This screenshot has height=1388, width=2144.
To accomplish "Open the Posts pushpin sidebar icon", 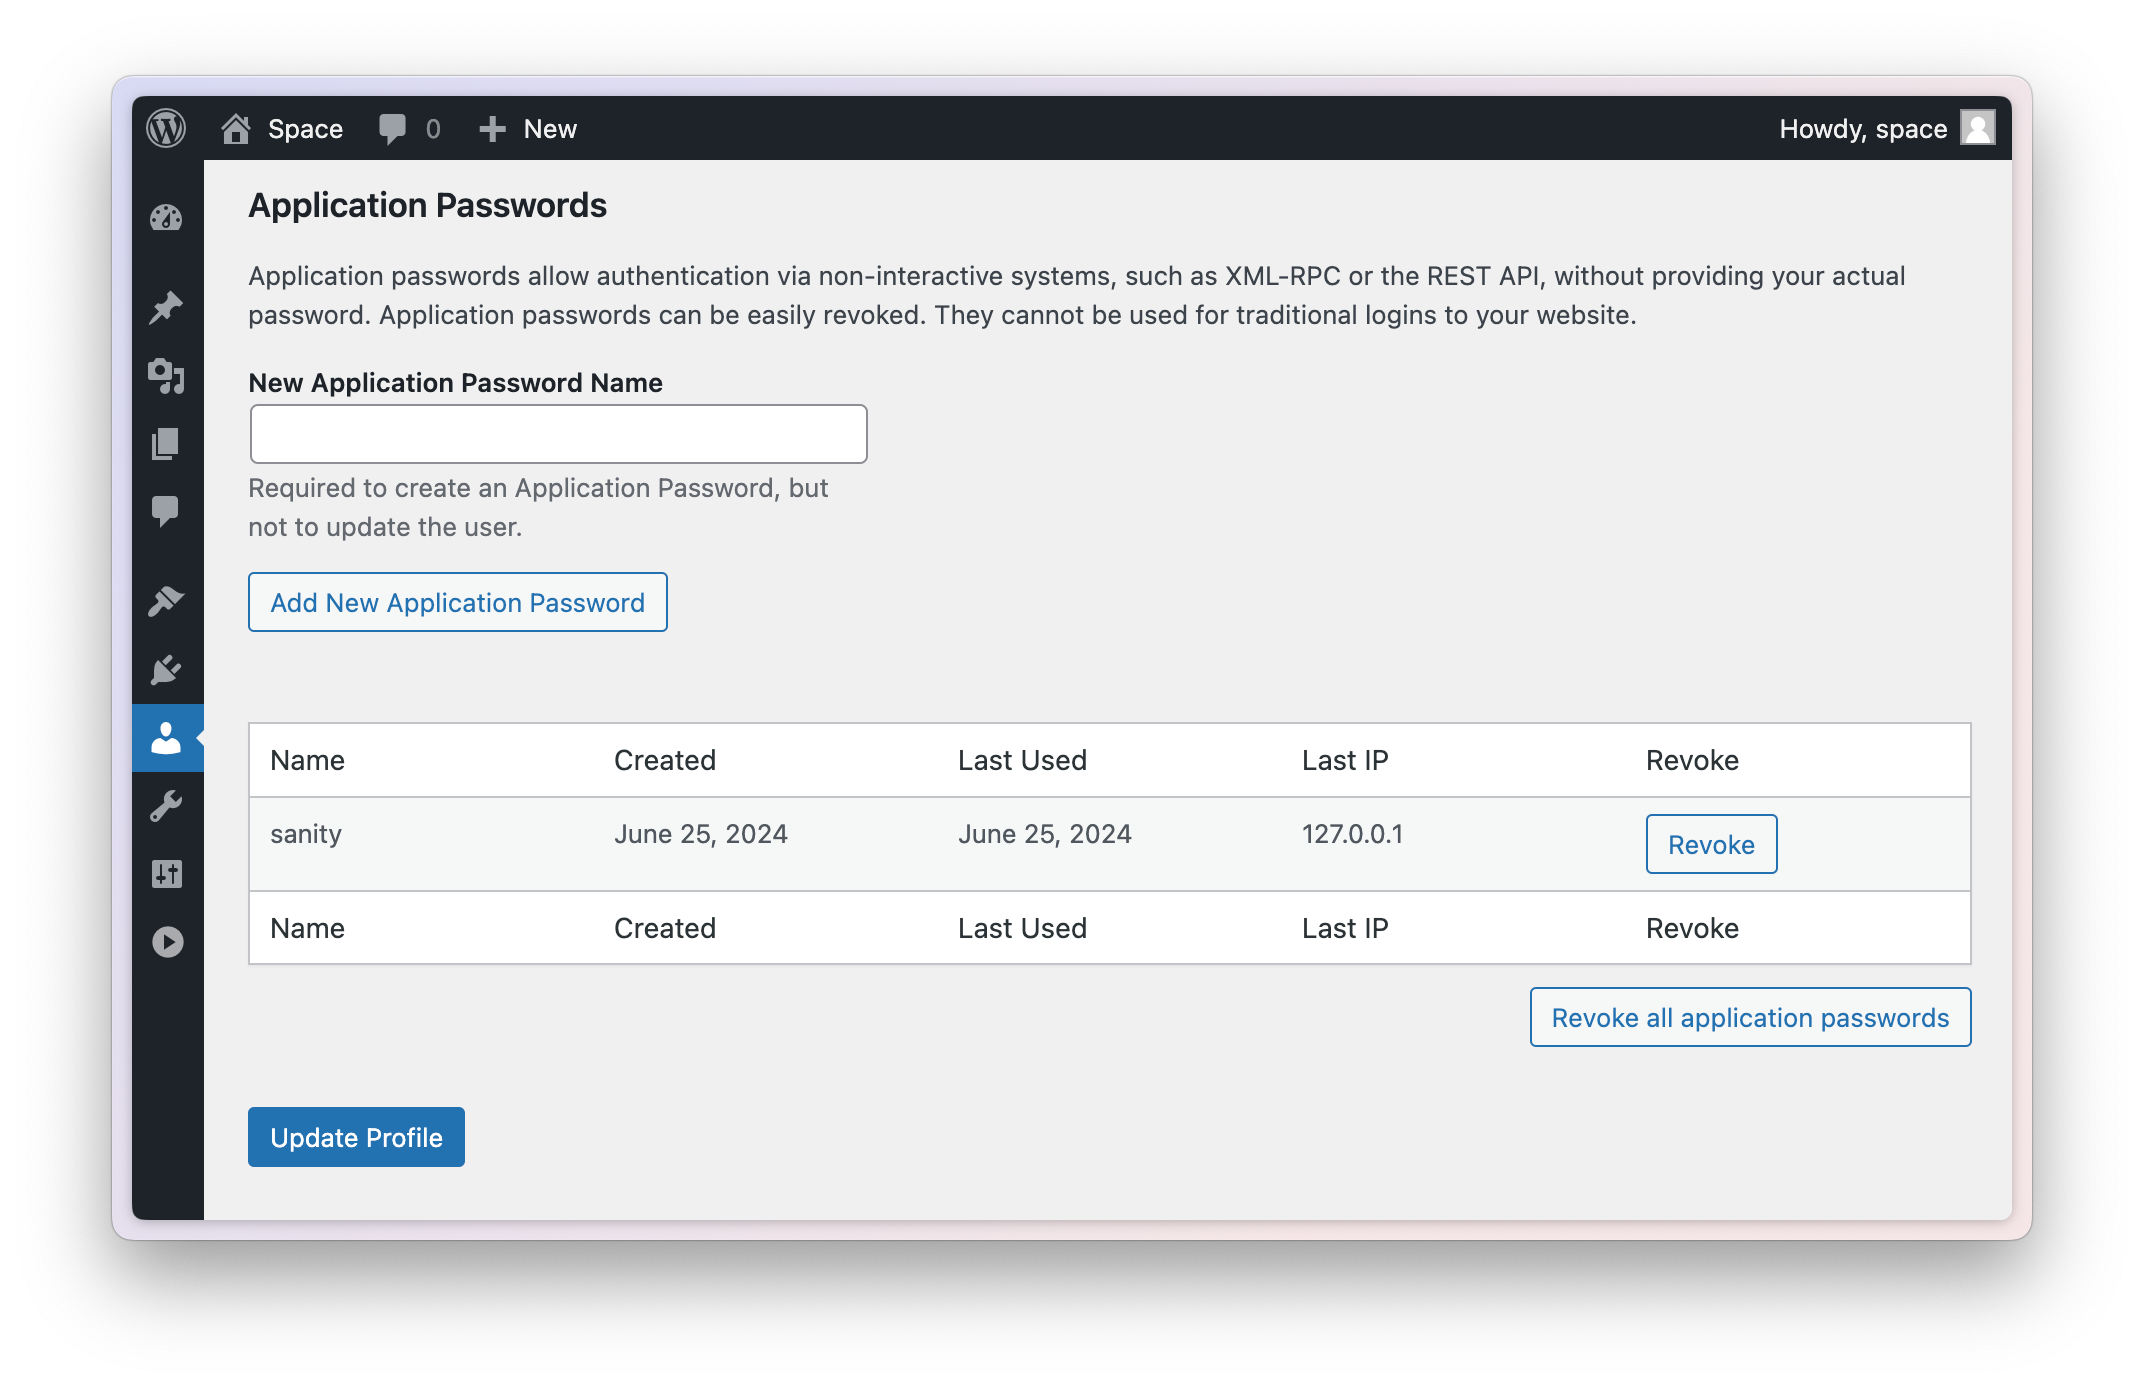I will click(x=167, y=307).
